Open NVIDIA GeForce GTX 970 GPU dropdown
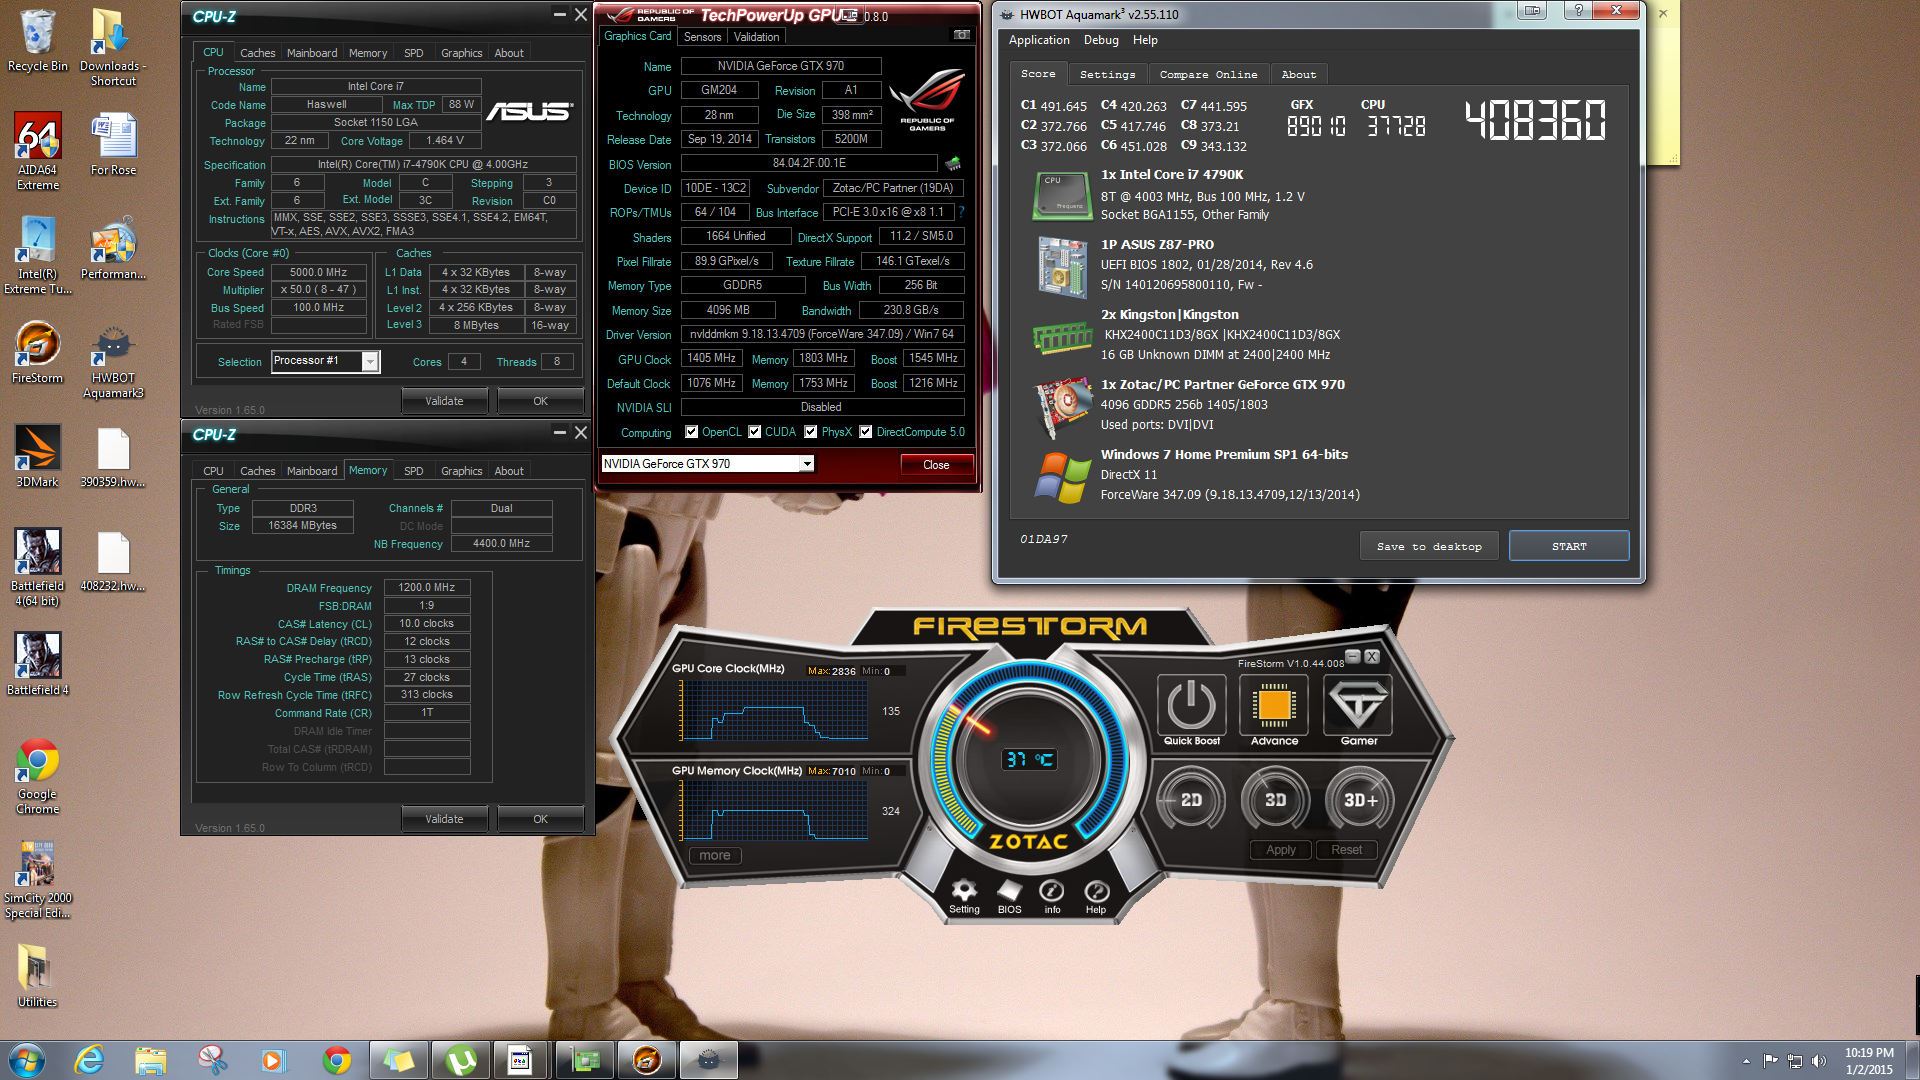This screenshot has height=1080, width=1920. pyautogui.click(x=707, y=464)
